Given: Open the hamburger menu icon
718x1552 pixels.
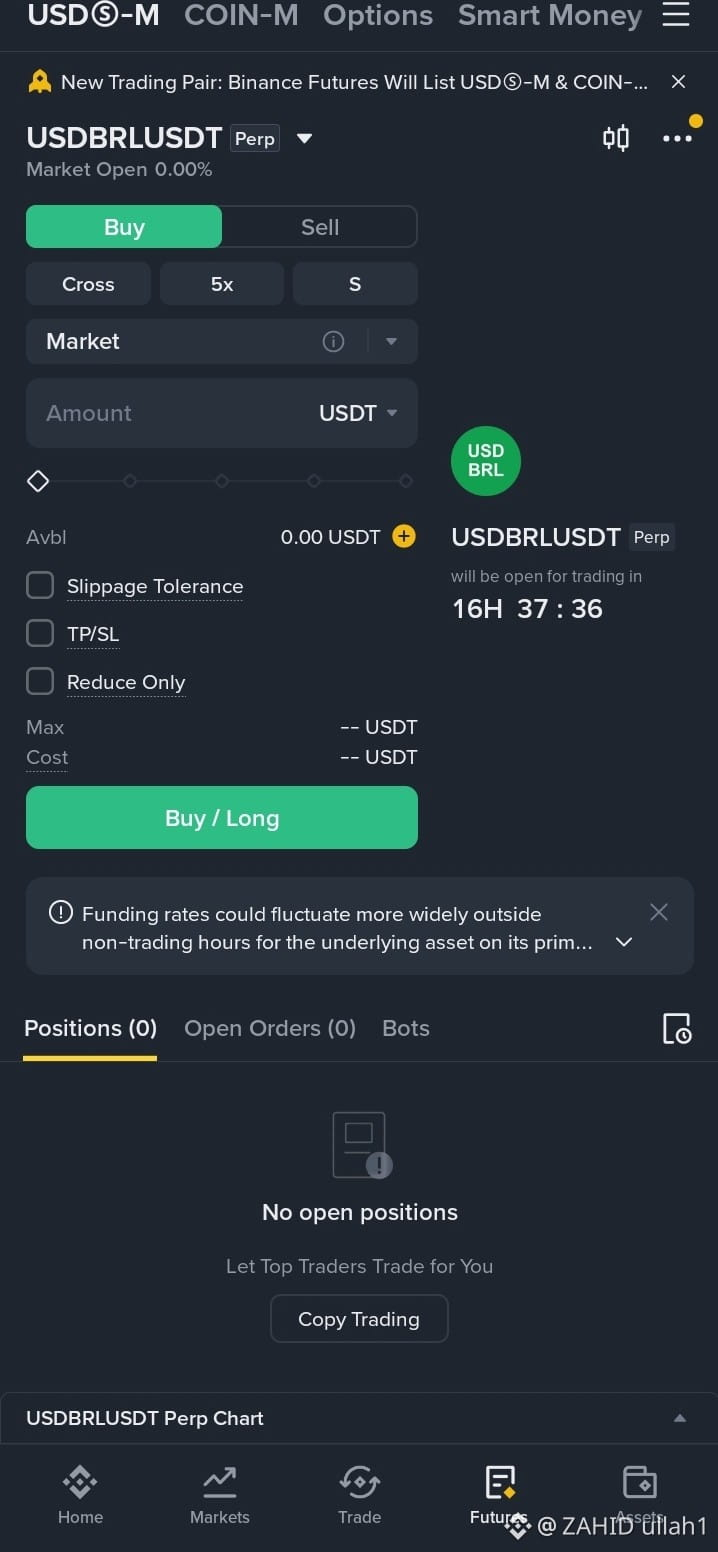Looking at the screenshot, I should (x=676, y=14).
